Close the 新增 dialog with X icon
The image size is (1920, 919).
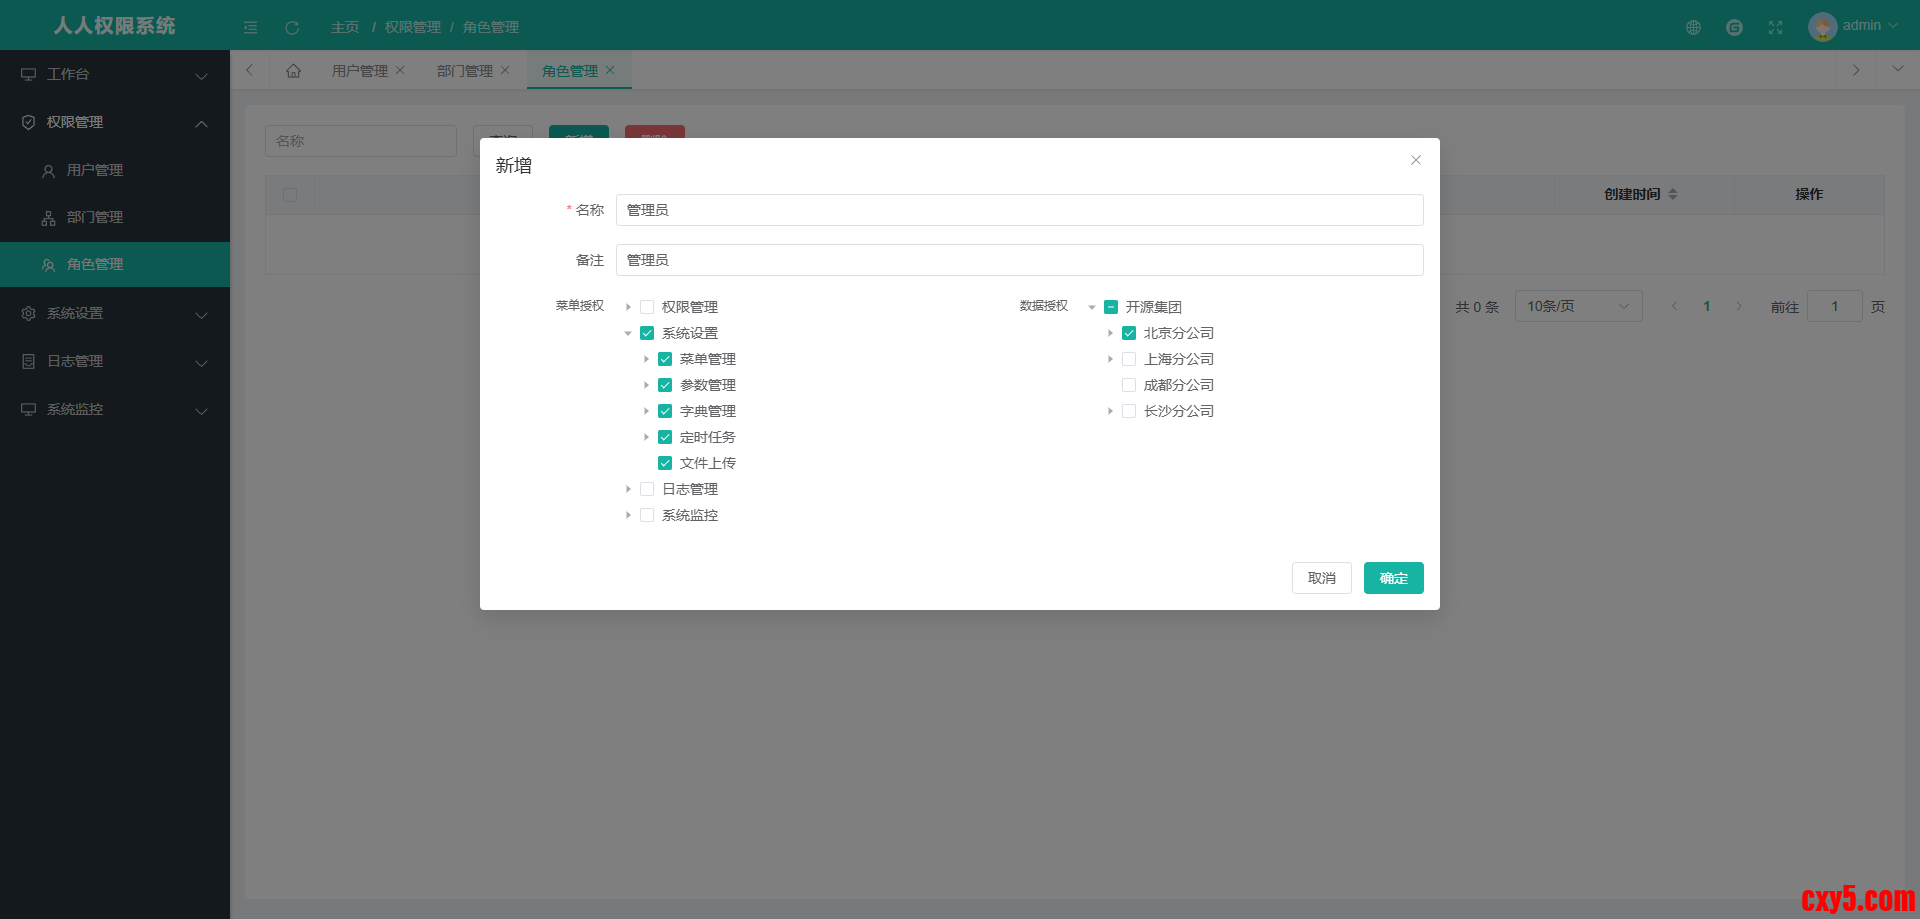(x=1416, y=160)
